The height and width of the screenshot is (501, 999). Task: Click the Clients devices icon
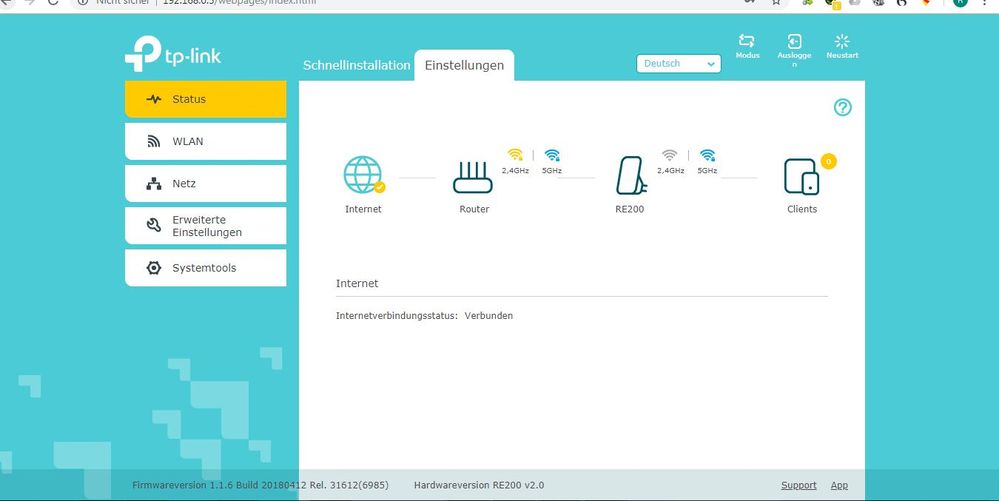pyautogui.click(x=801, y=177)
